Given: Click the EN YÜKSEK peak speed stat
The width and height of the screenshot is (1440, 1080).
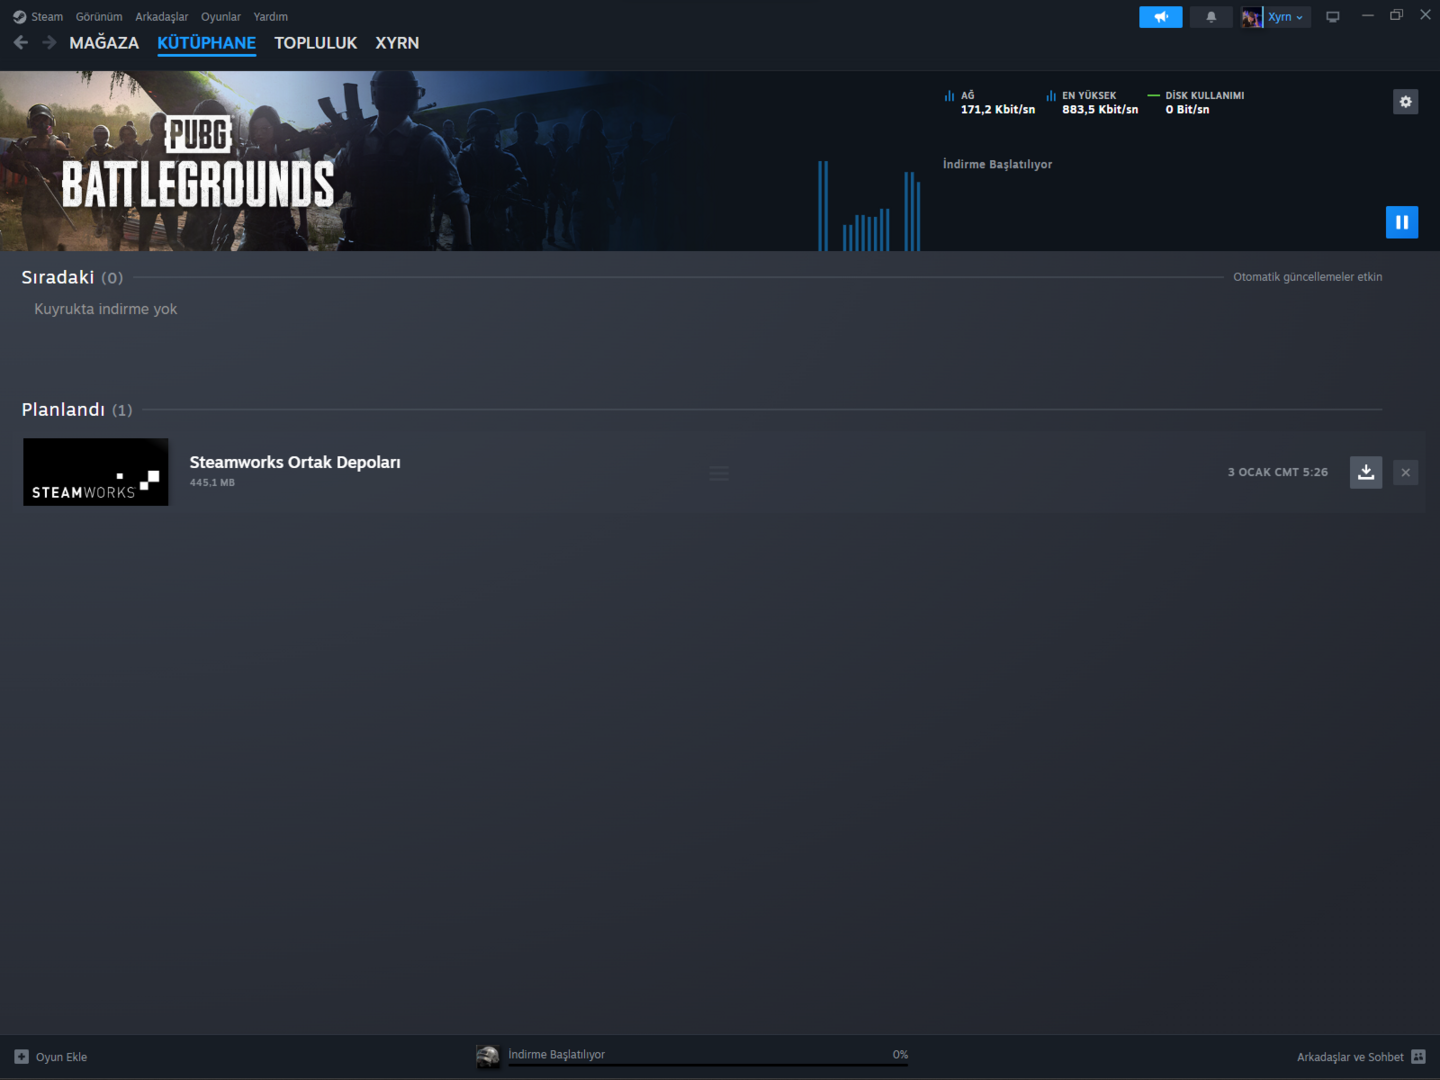Looking at the screenshot, I should point(1092,103).
